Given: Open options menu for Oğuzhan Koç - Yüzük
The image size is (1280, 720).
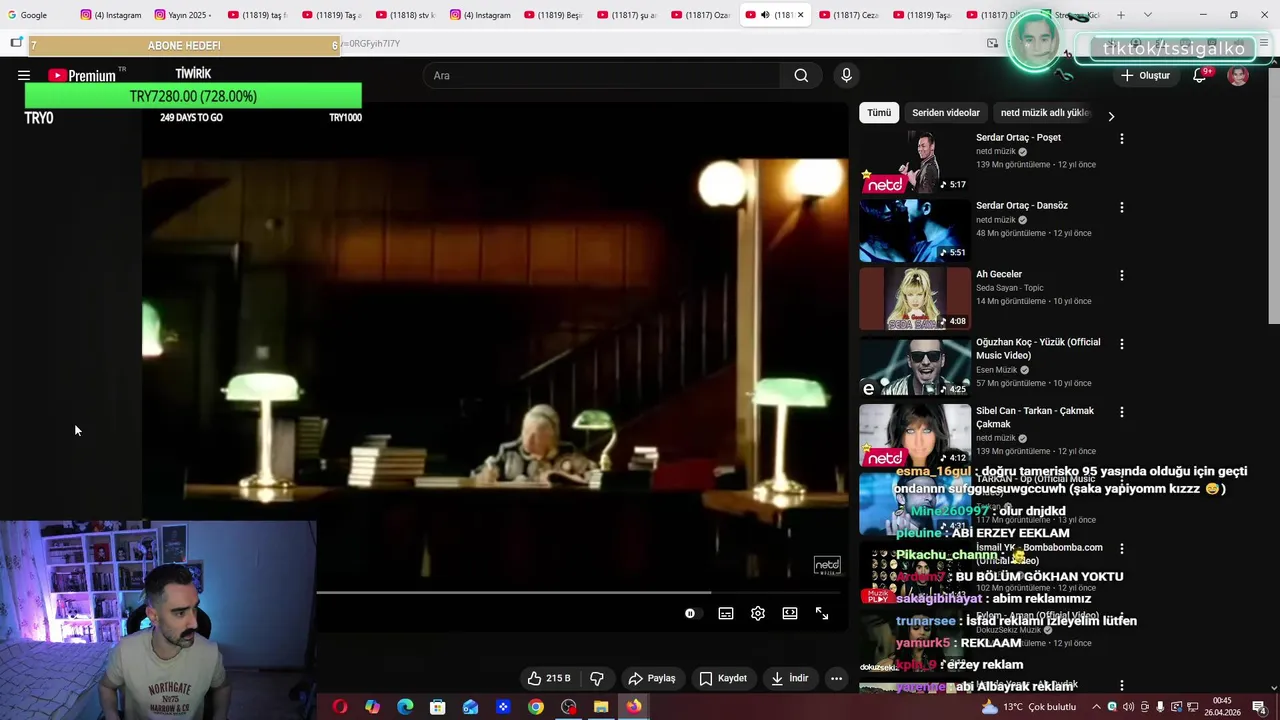Looking at the screenshot, I should pos(1121,344).
